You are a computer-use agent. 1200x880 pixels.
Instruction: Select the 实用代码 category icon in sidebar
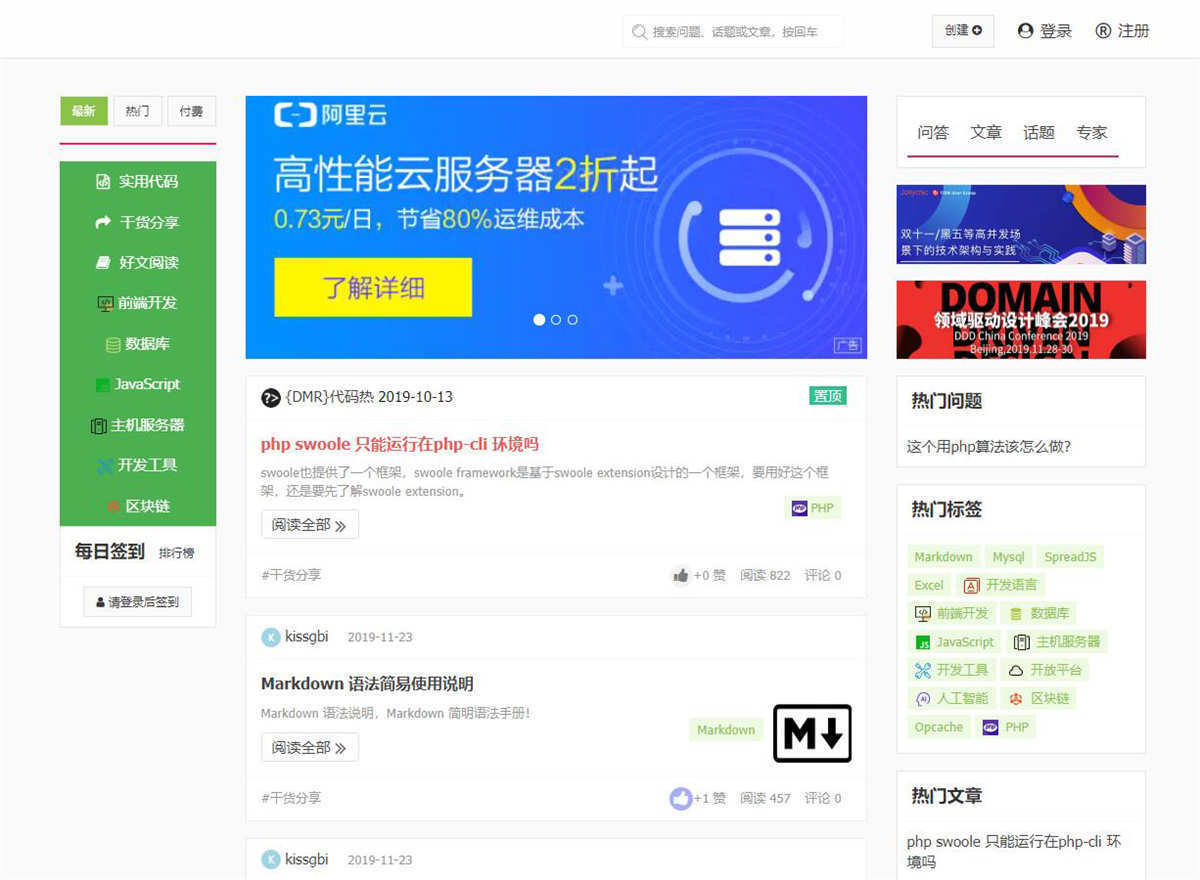point(105,181)
